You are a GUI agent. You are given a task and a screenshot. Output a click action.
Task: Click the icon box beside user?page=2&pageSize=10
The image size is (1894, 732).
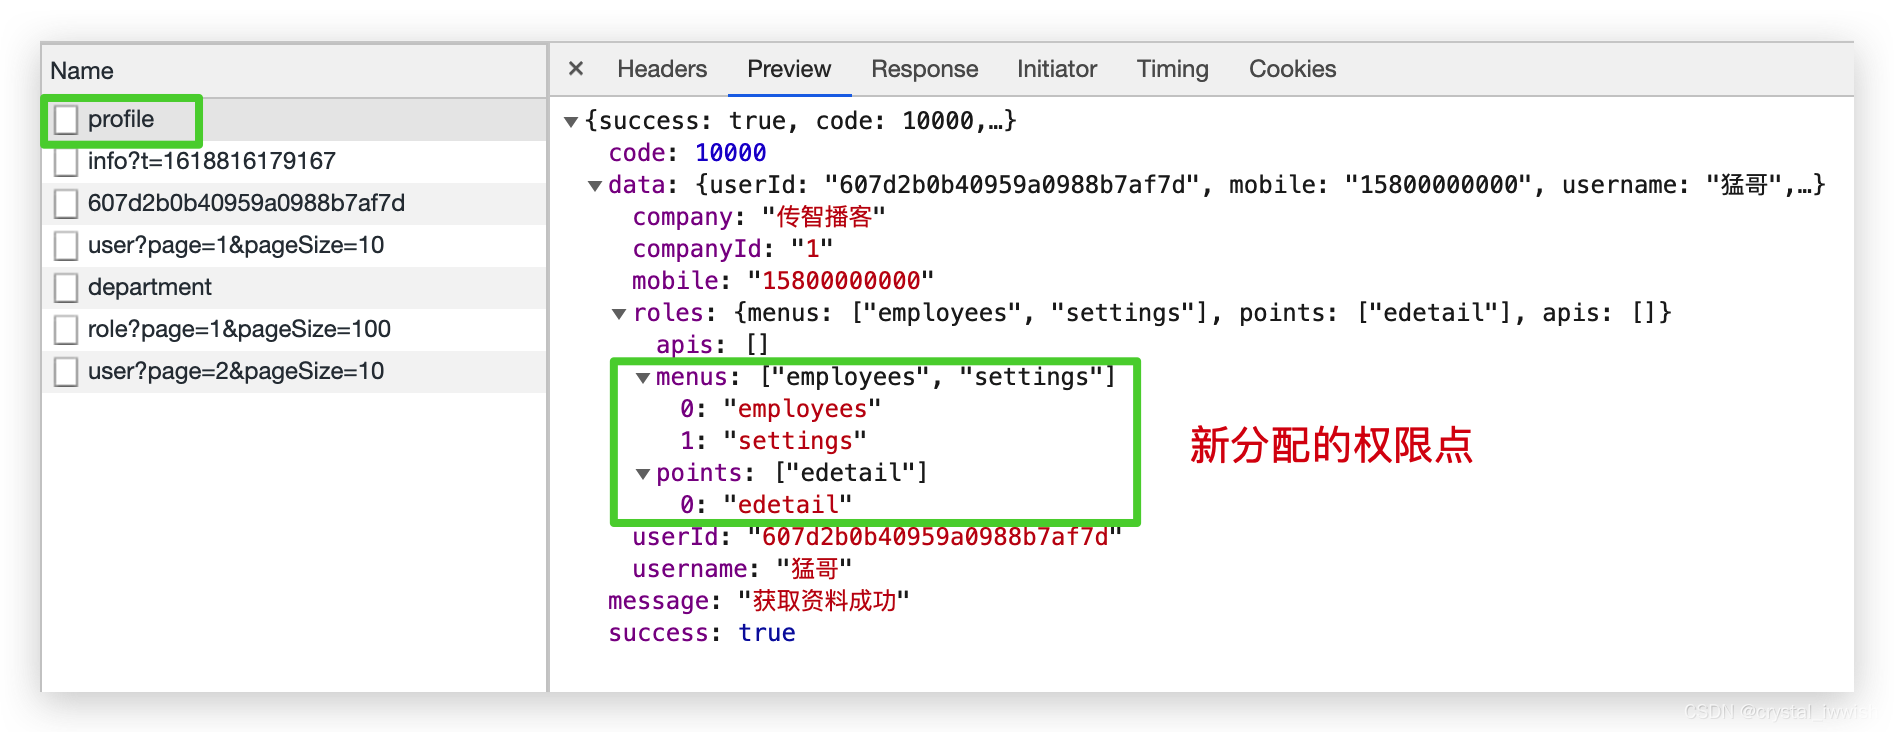(x=66, y=372)
